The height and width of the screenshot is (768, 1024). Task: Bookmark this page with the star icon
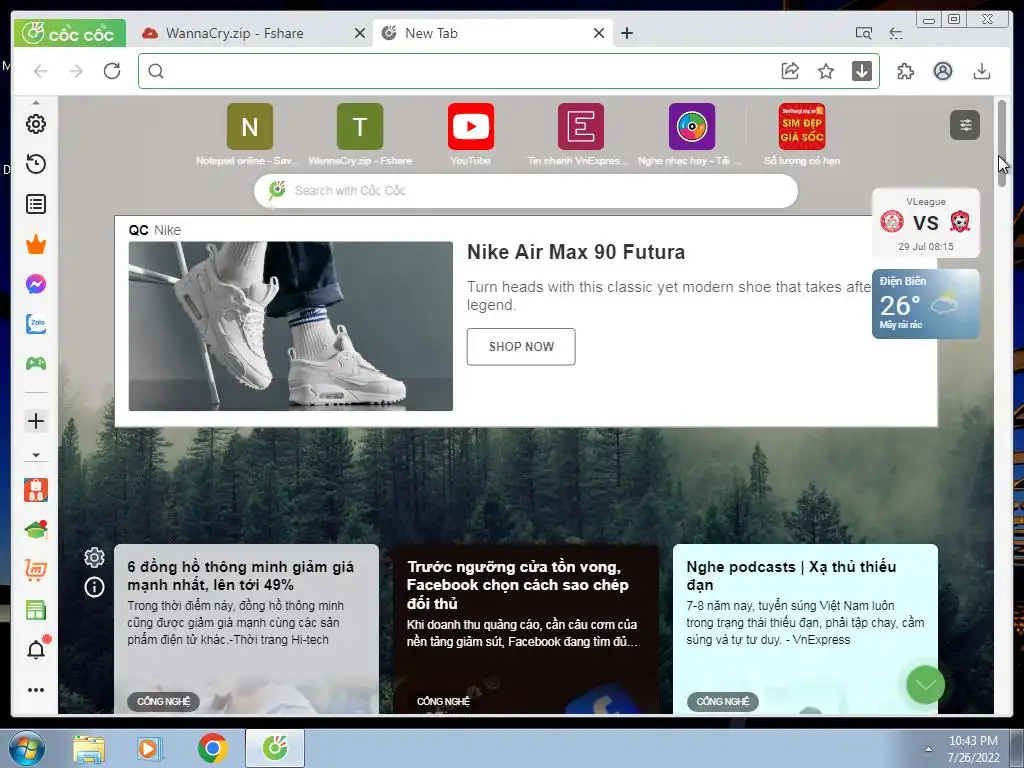pos(826,71)
